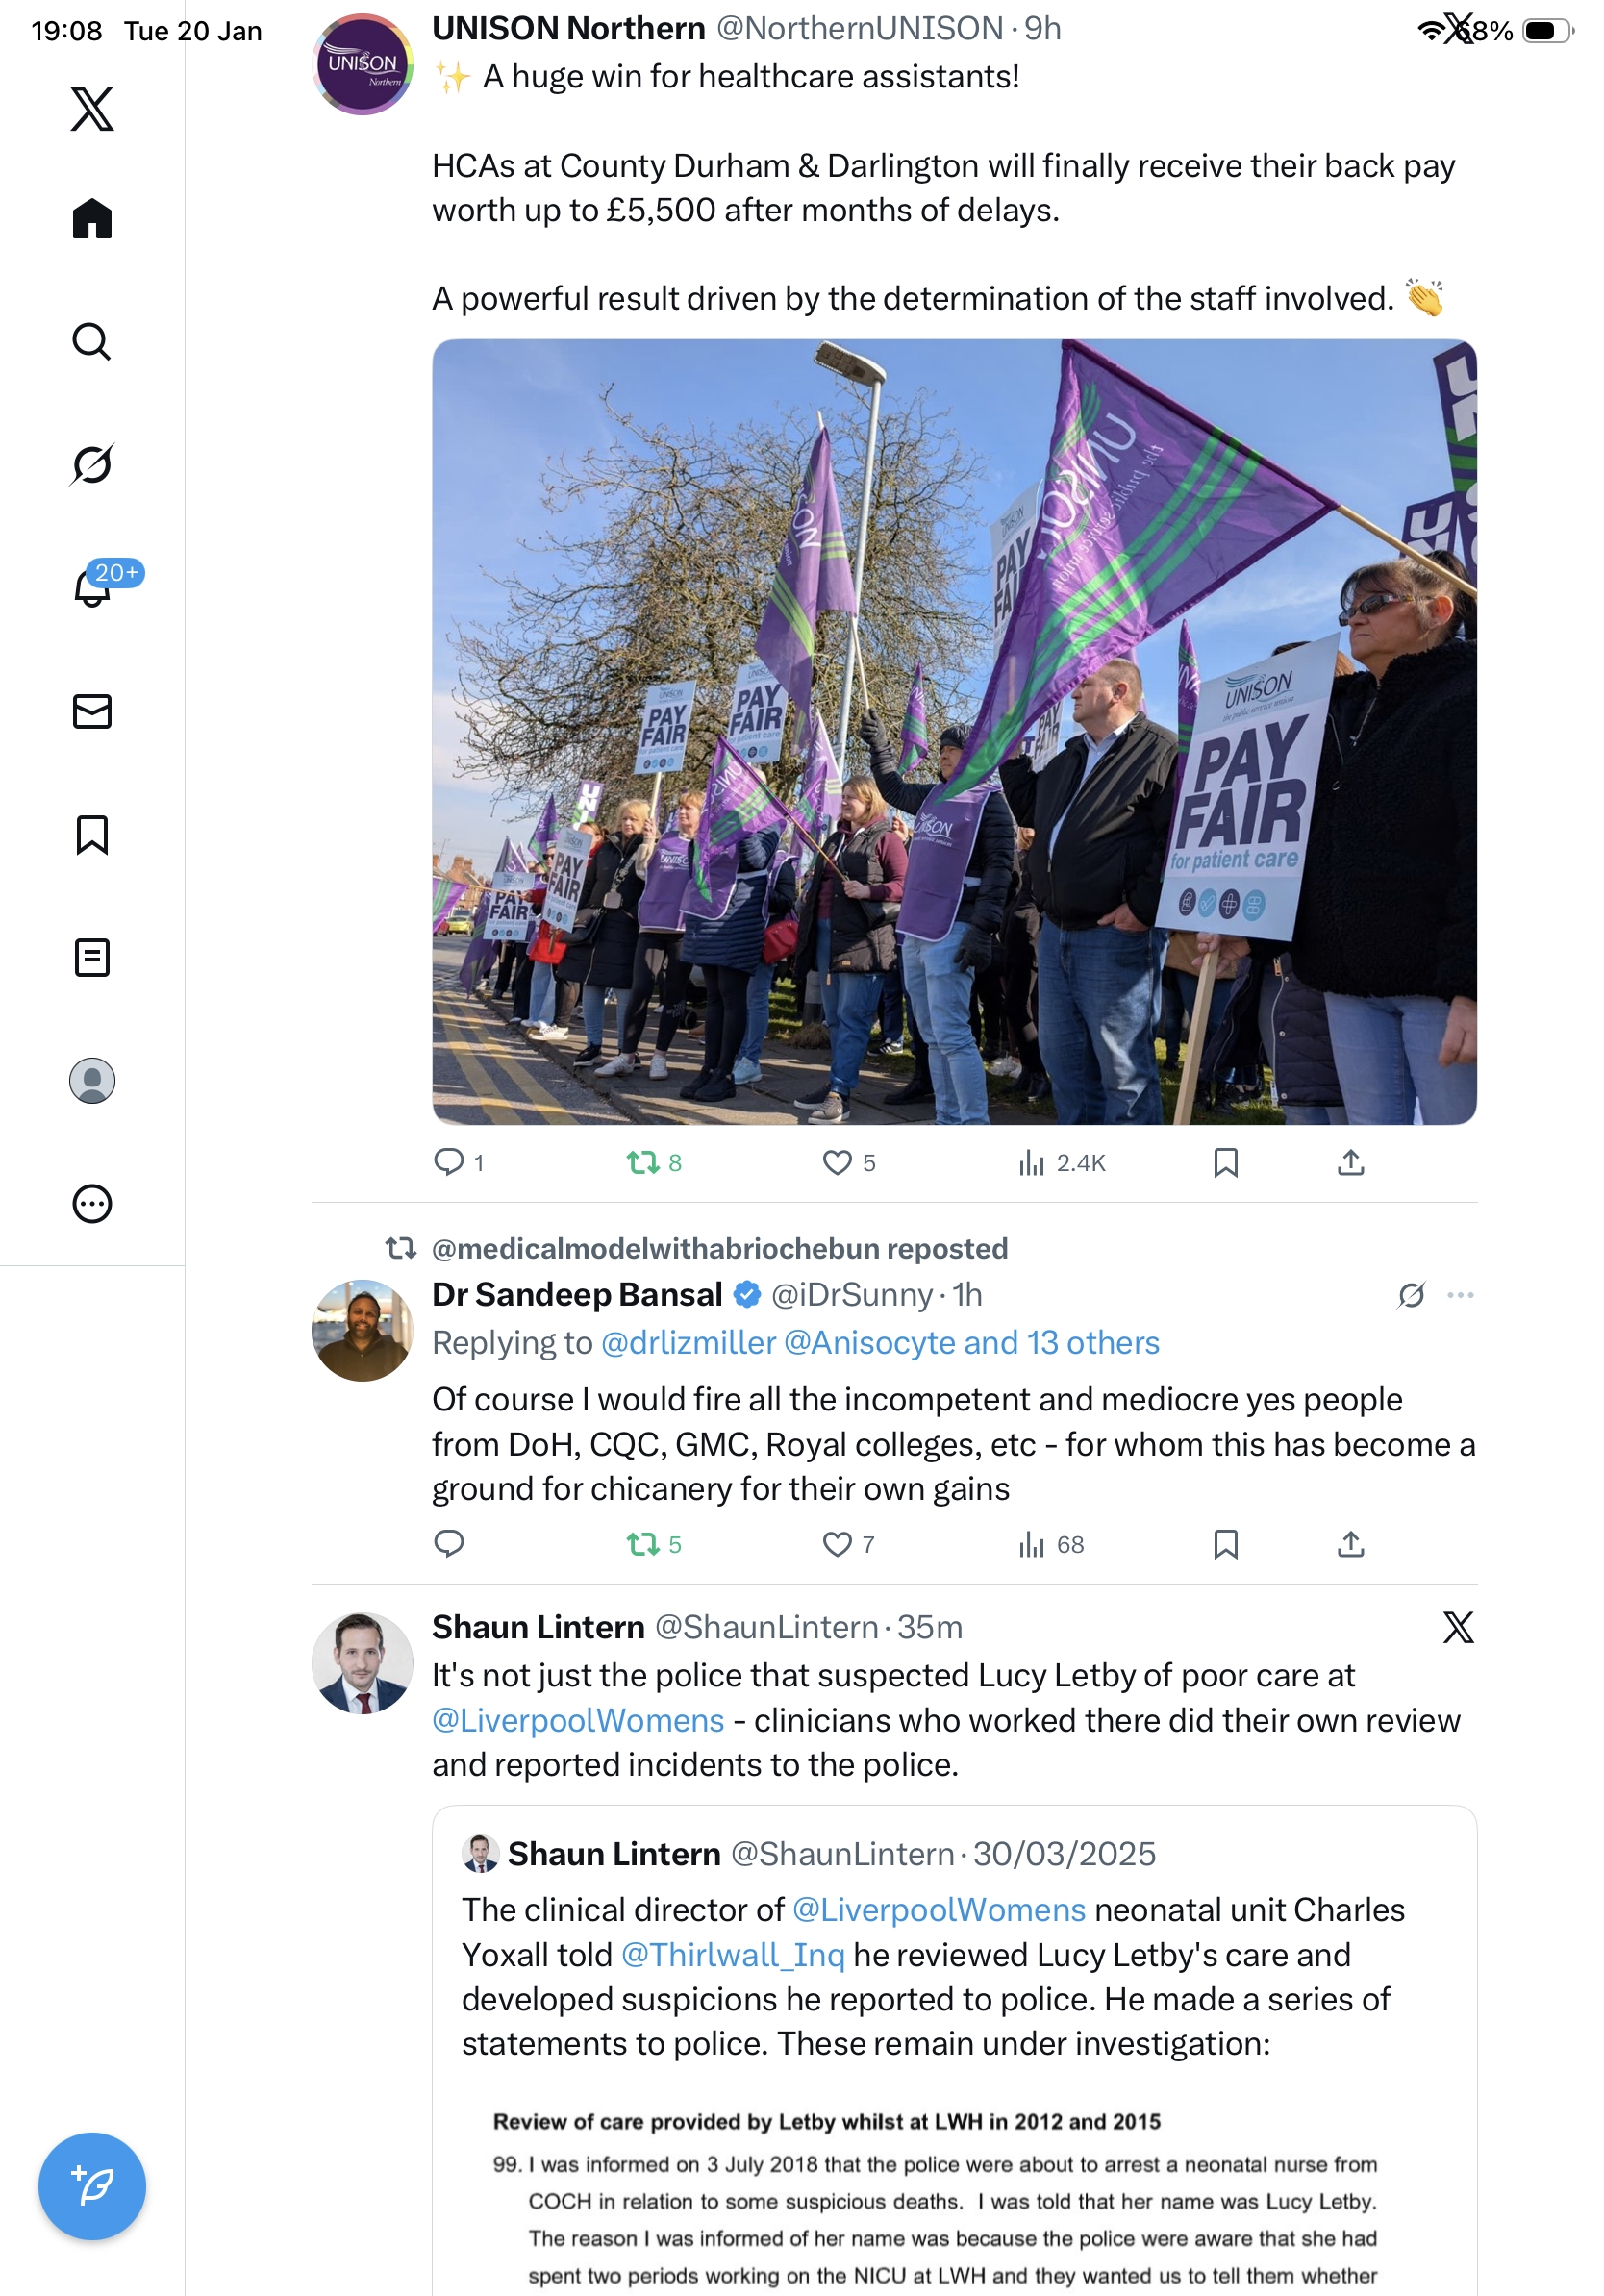Undo repost on UNISON Northern post
The image size is (1604, 2296).
tap(654, 1162)
